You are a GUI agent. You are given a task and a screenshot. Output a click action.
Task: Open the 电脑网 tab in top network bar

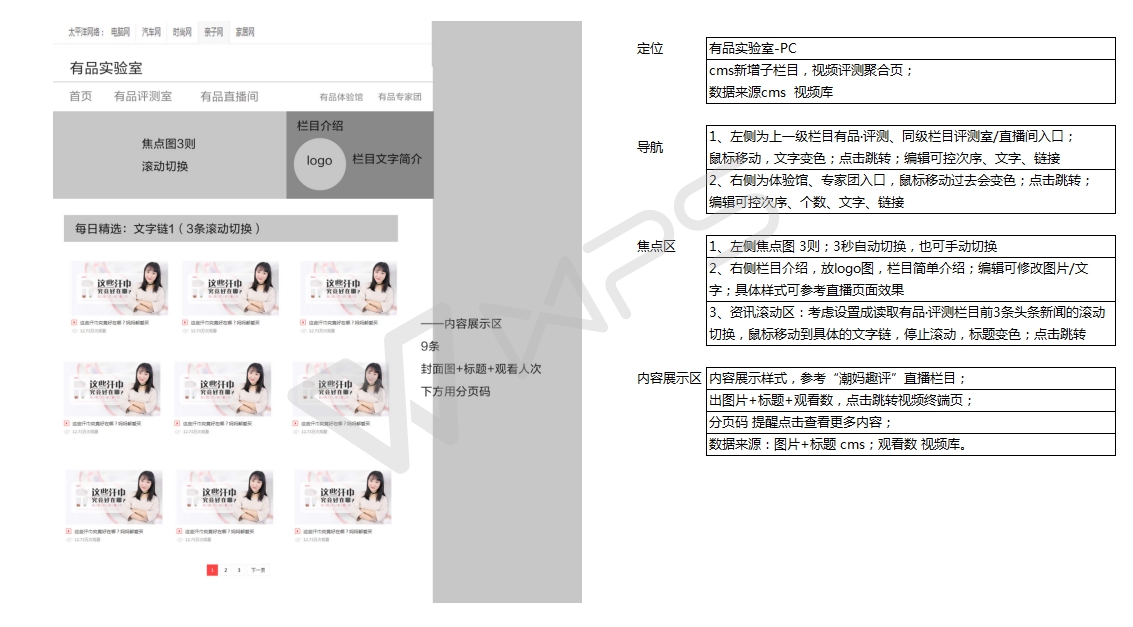[x=120, y=33]
